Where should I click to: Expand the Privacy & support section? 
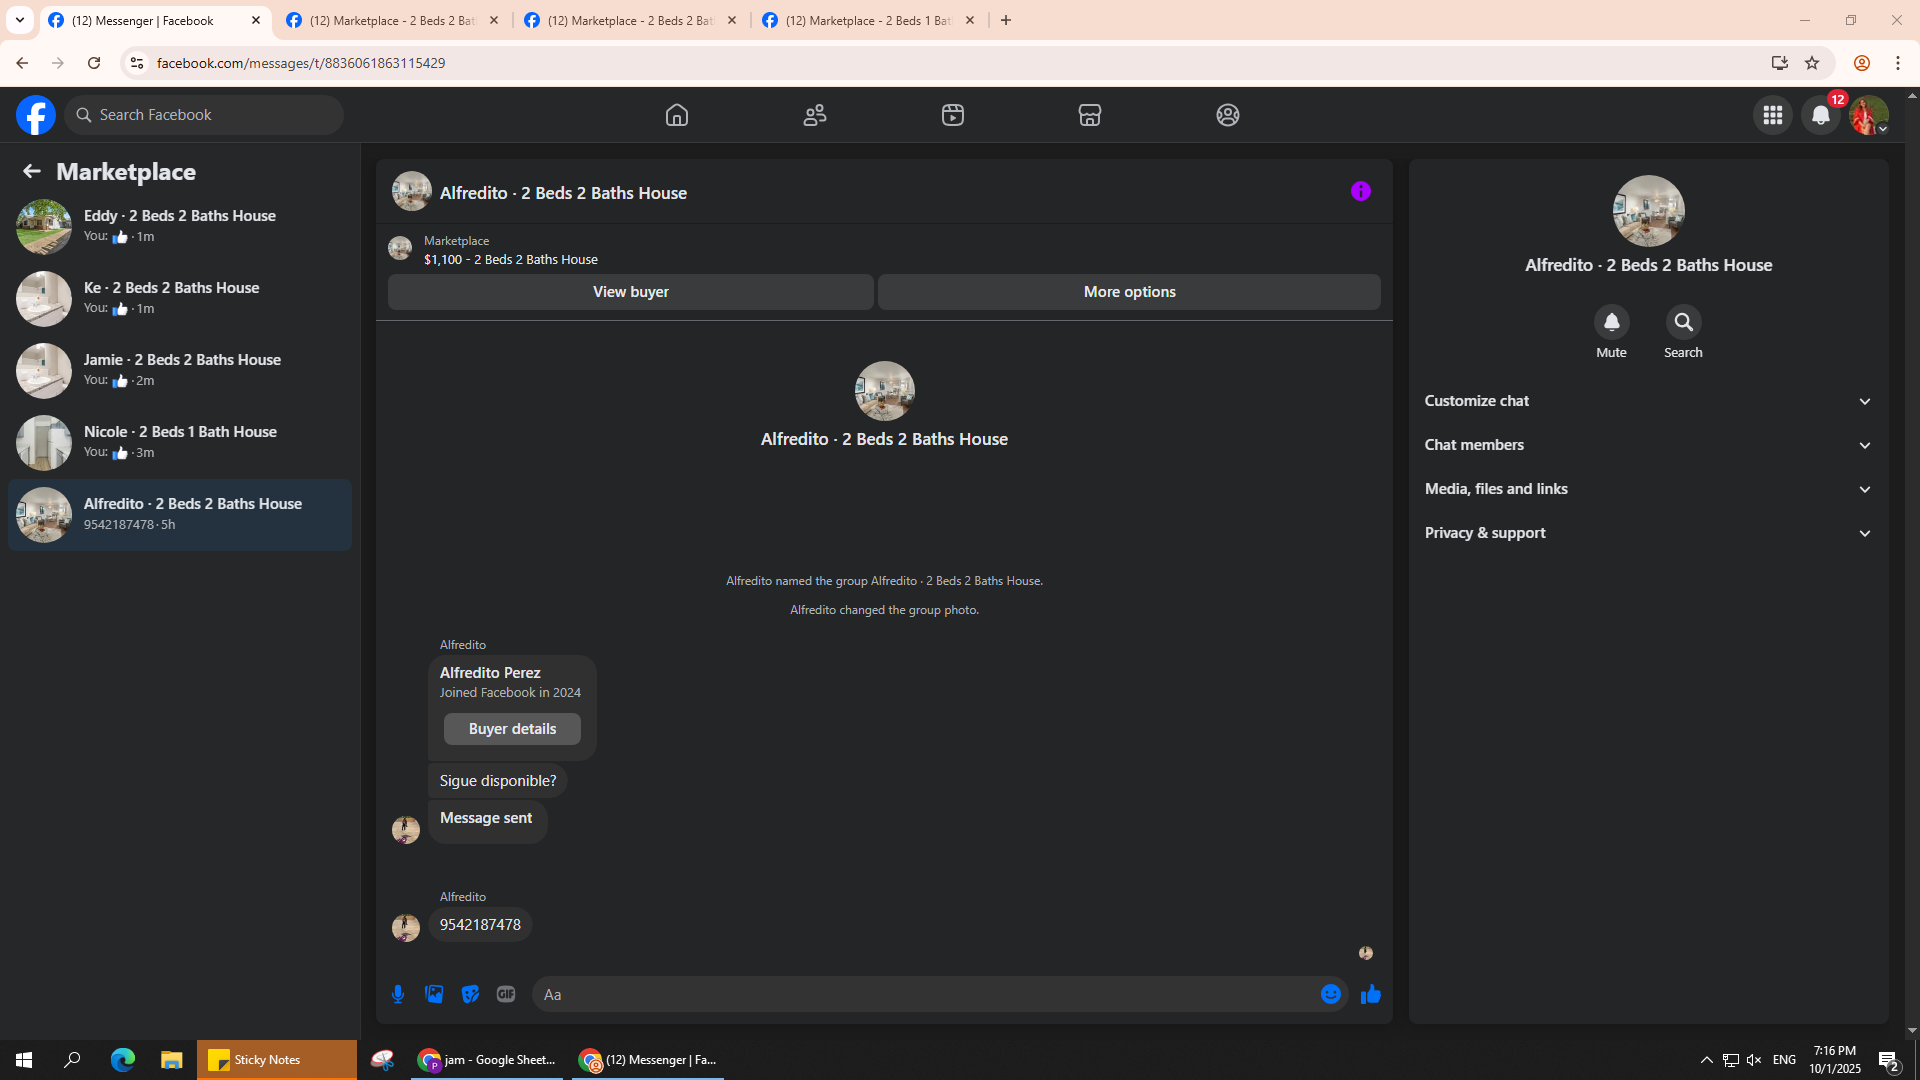coord(1648,533)
